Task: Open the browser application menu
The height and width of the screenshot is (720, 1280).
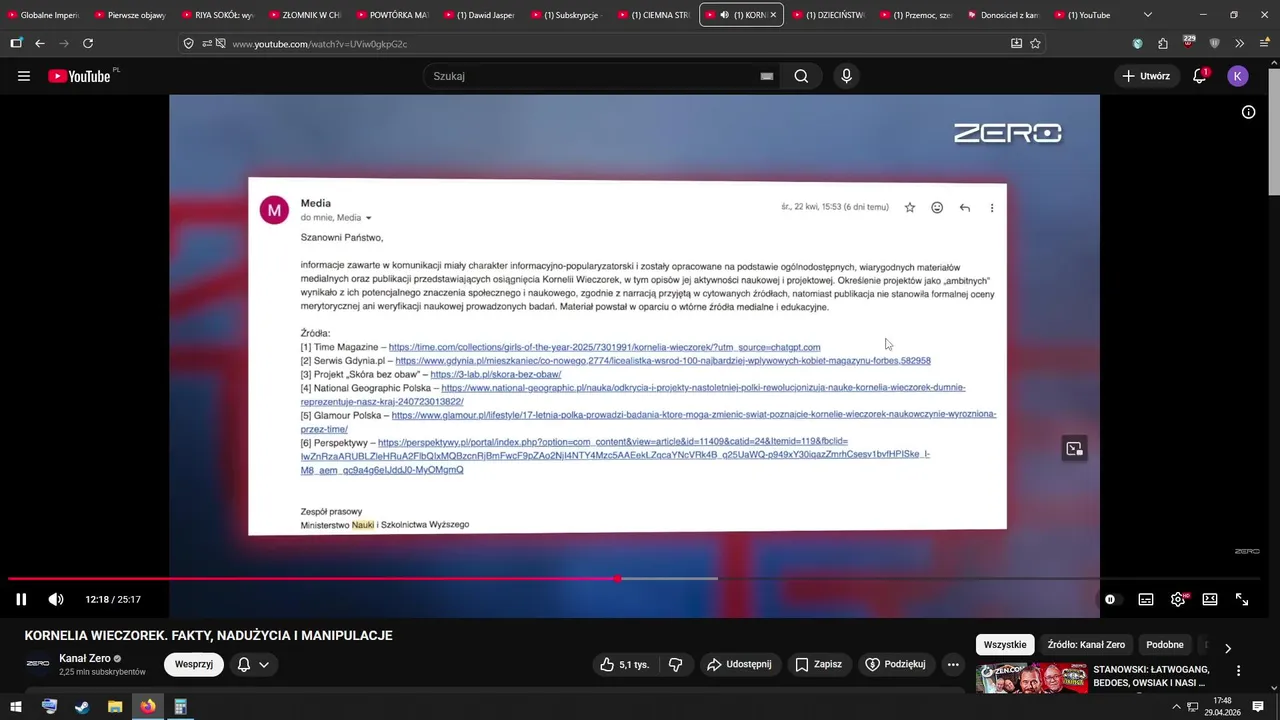Action: [x=1264, y=43]
